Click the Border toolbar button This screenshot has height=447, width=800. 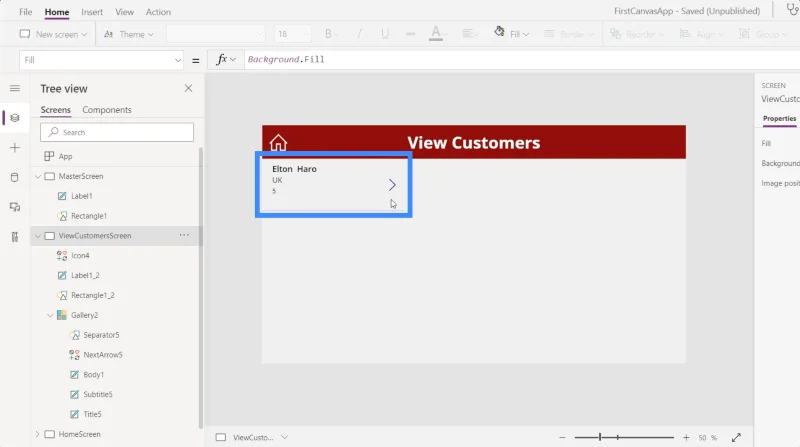coord(568,34)
